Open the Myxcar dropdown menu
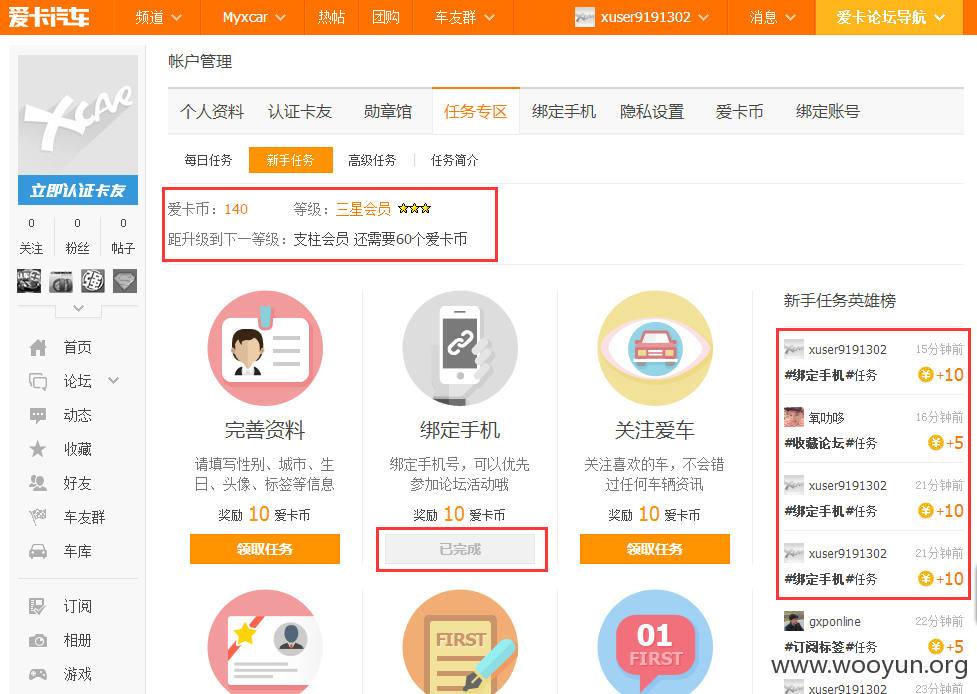 [254, 17]
